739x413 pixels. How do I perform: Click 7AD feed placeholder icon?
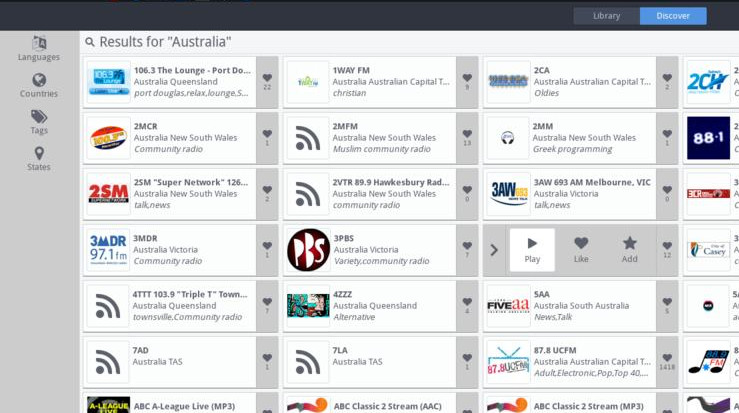pyautogui.click(x=107, y=362)
